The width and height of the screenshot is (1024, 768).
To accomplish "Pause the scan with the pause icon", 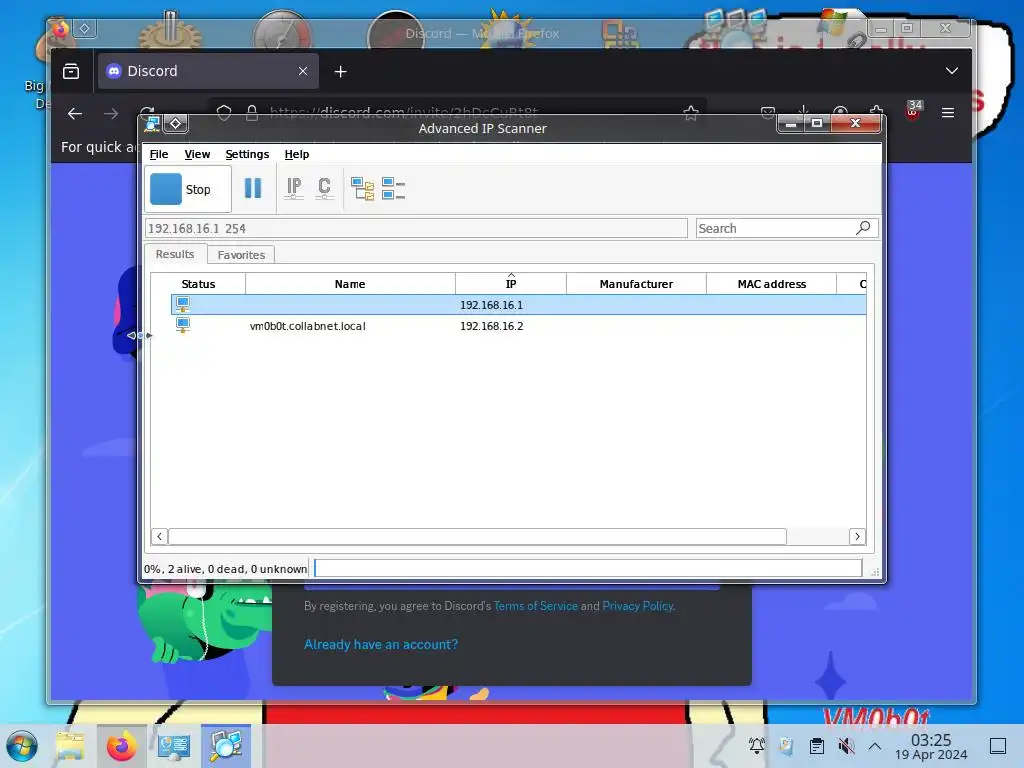I will point(253,188).
